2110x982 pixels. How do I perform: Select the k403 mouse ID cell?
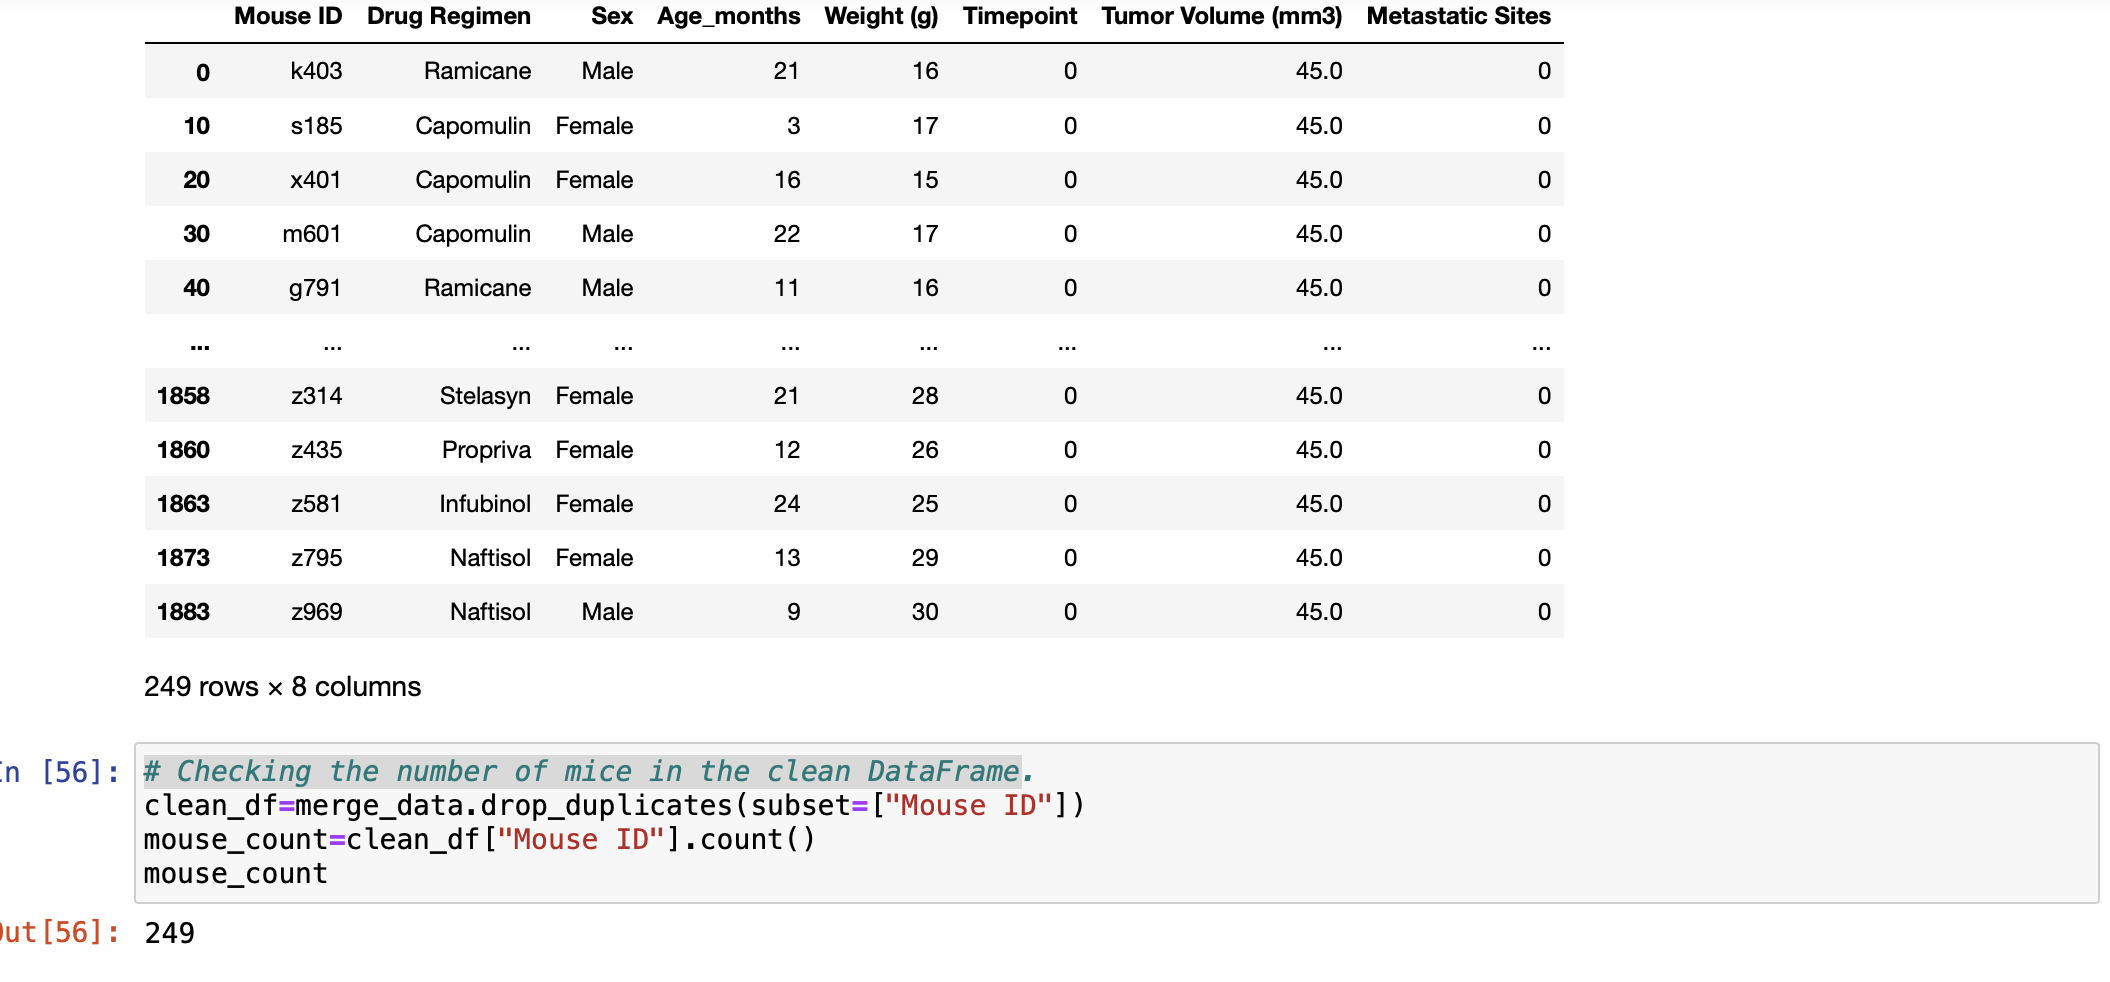click(x=316, y=71)
